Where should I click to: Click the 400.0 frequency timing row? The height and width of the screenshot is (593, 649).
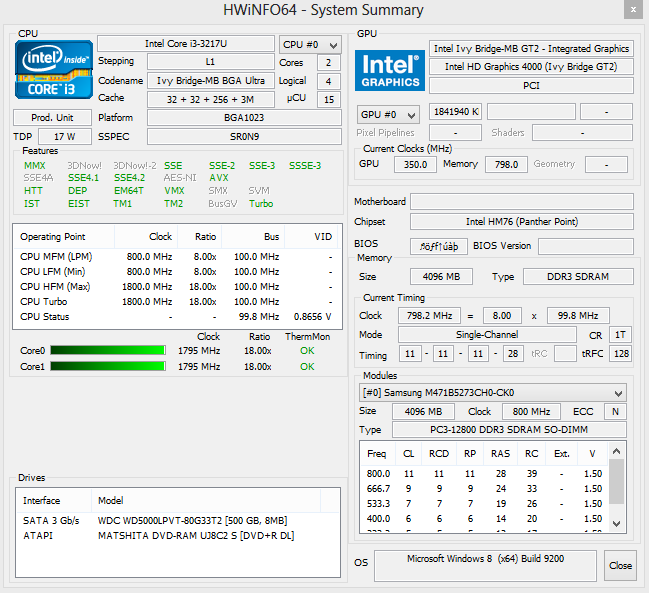(484, 519)
